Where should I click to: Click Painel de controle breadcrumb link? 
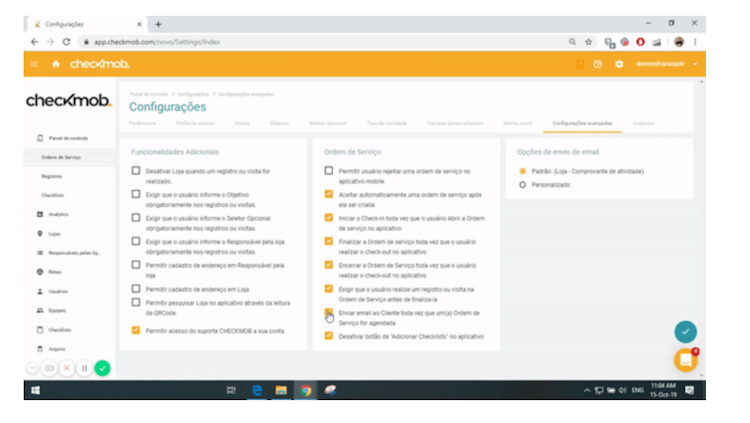click(148, 94)
